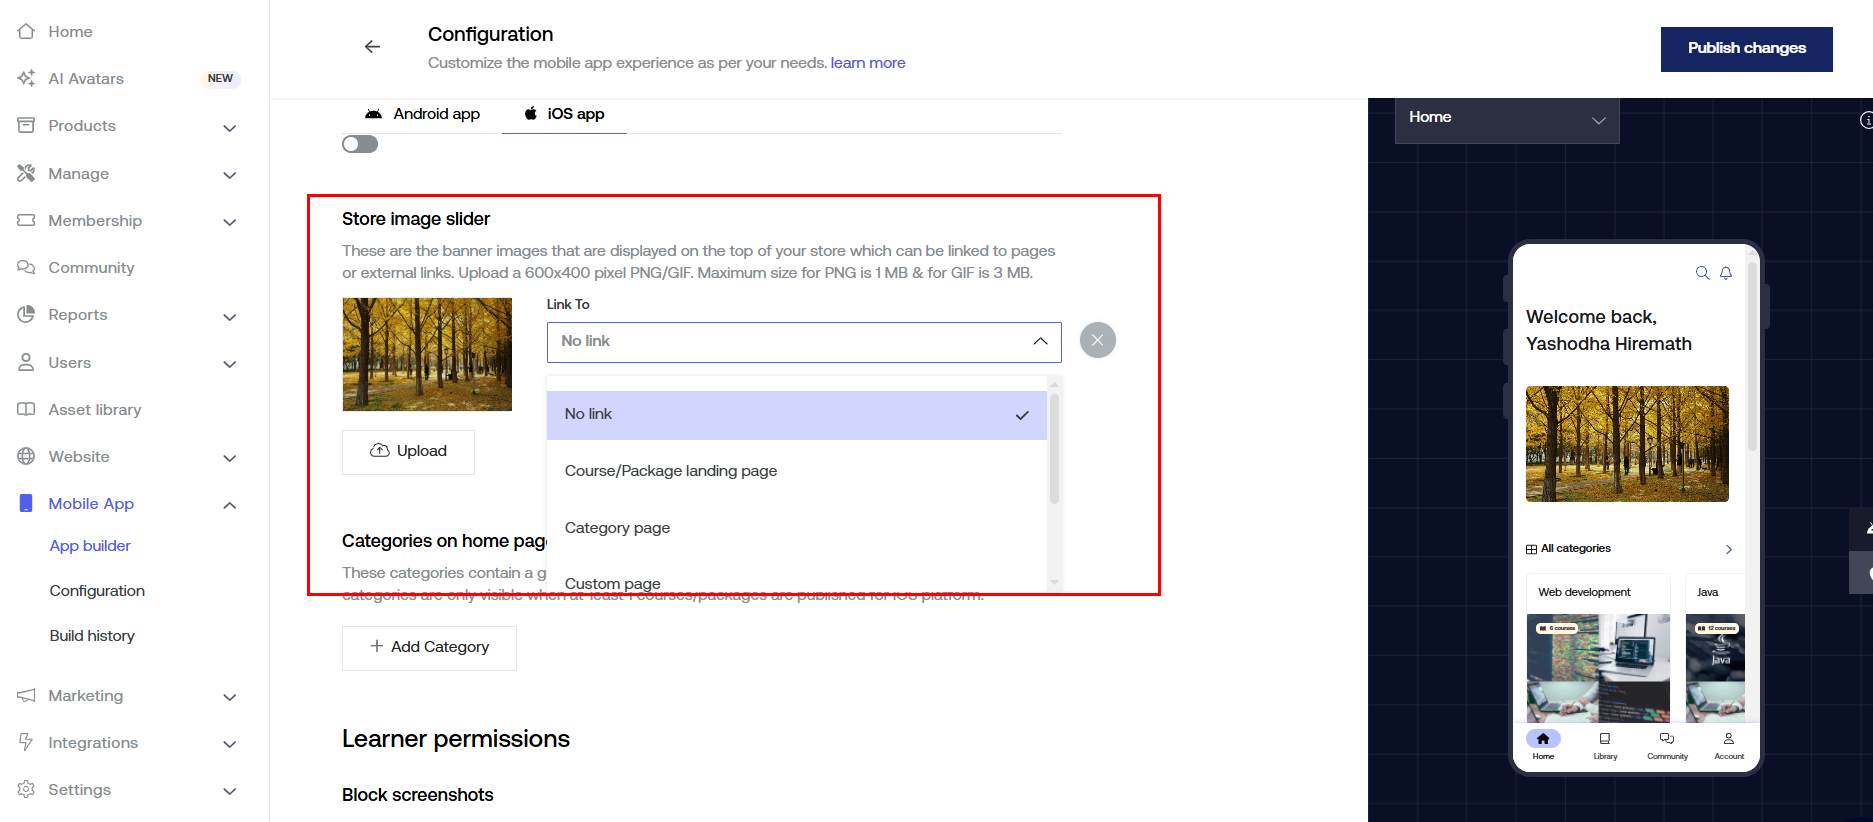The height and width of the screenshot is (822, 1873).
Task: Open Community icon in phone preview
Action: coord(1667,744)
